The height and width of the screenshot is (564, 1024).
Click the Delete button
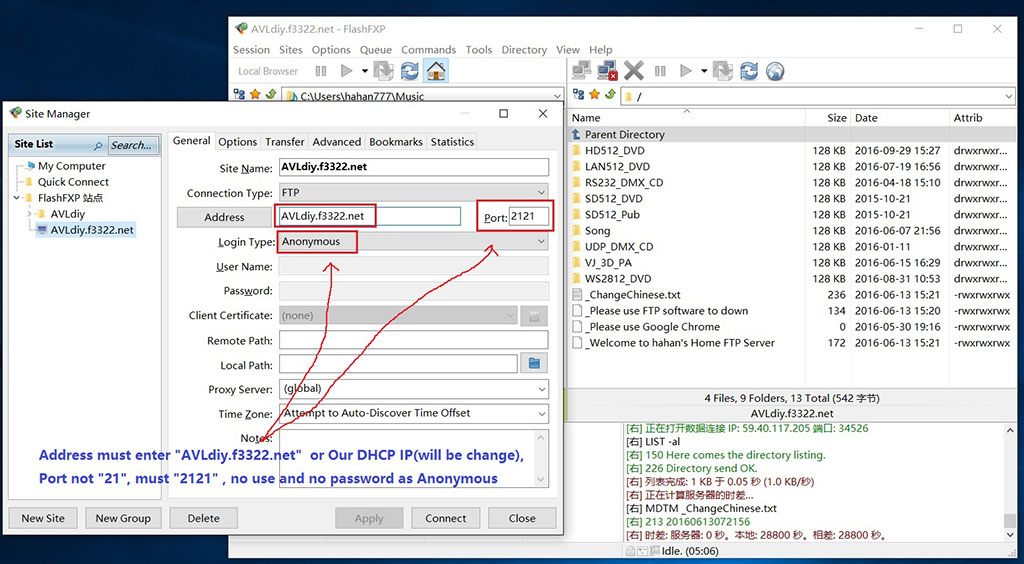(x=203, y=518)
